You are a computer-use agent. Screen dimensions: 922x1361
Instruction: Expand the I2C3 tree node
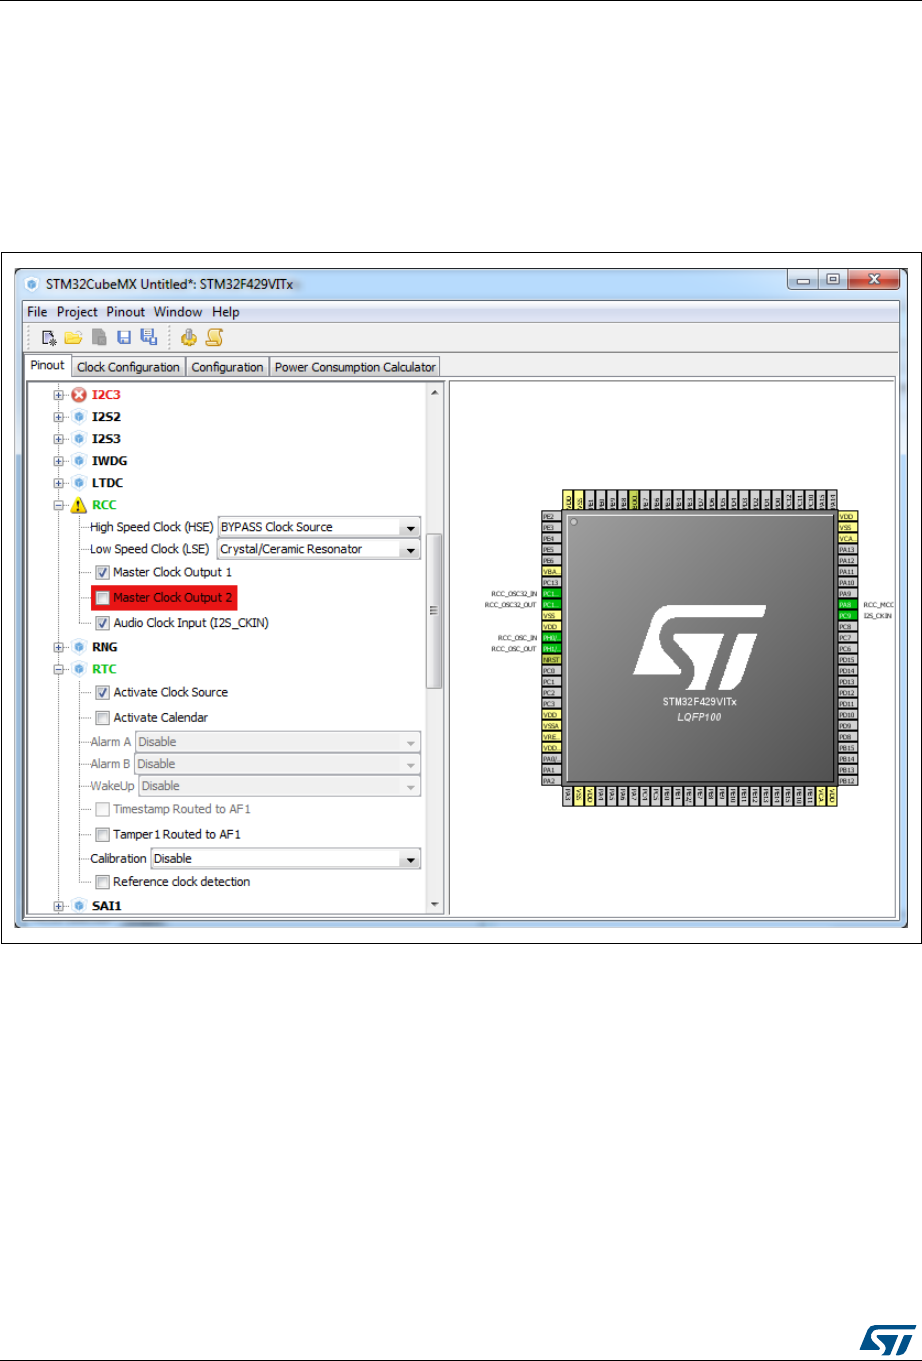(x=59, y=395)
